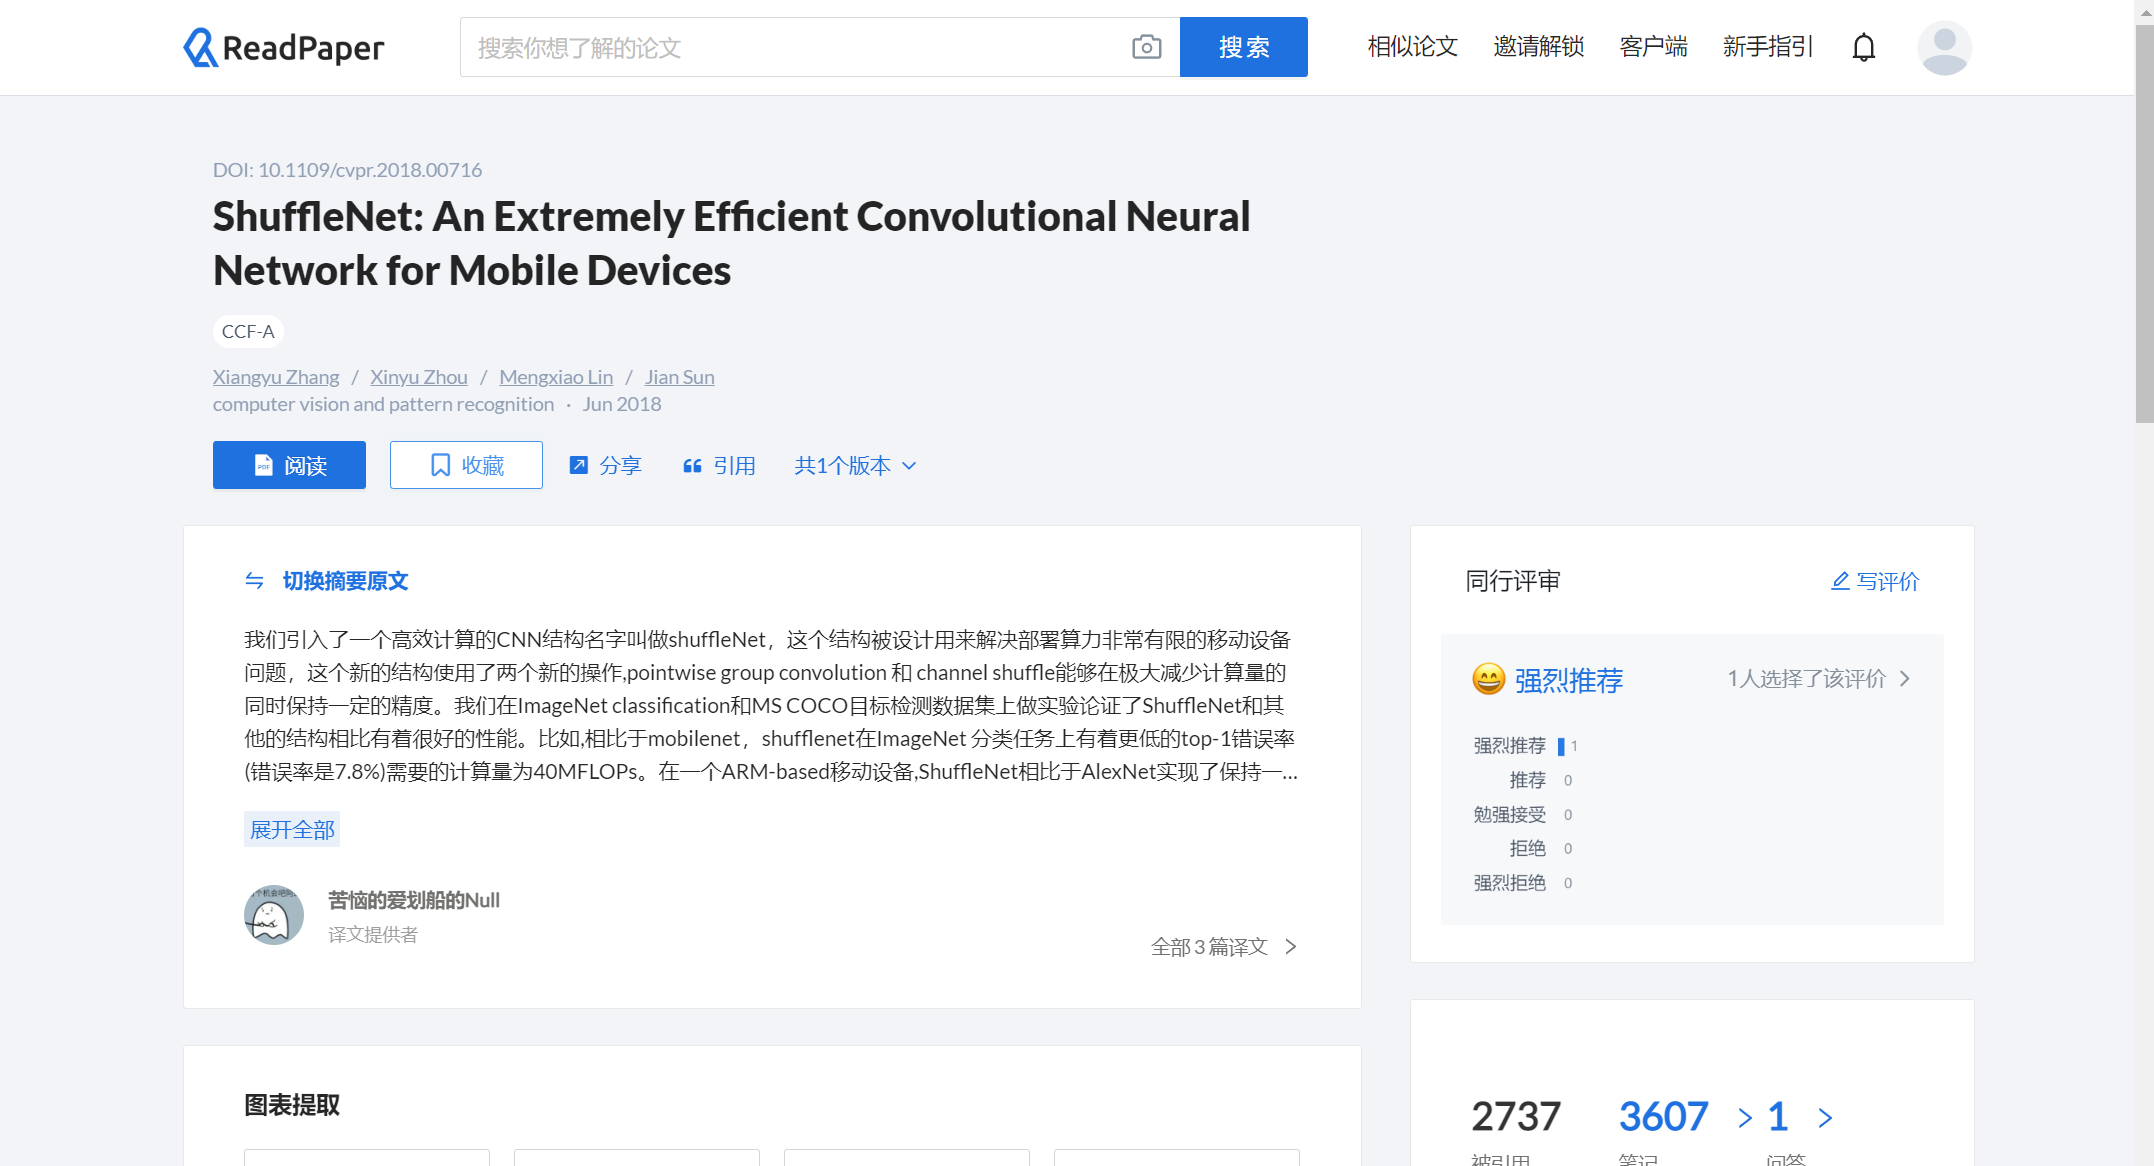Click the ShuffleNet paper title

tap(731, 243)
